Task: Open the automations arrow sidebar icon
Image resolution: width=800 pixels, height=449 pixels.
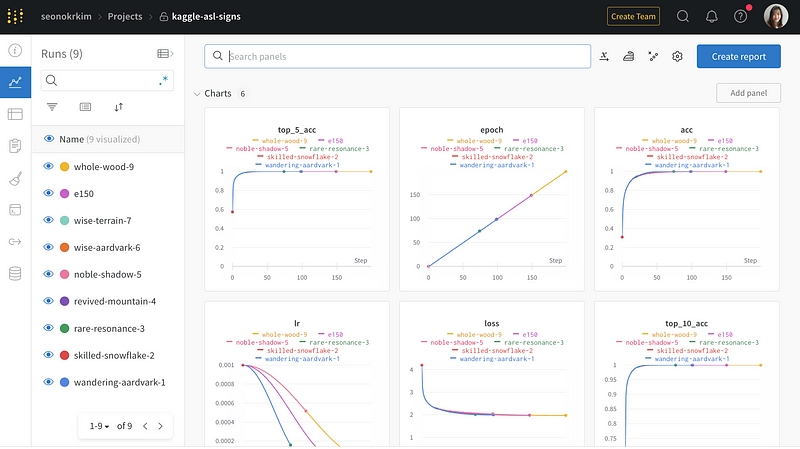Action: 15,242
